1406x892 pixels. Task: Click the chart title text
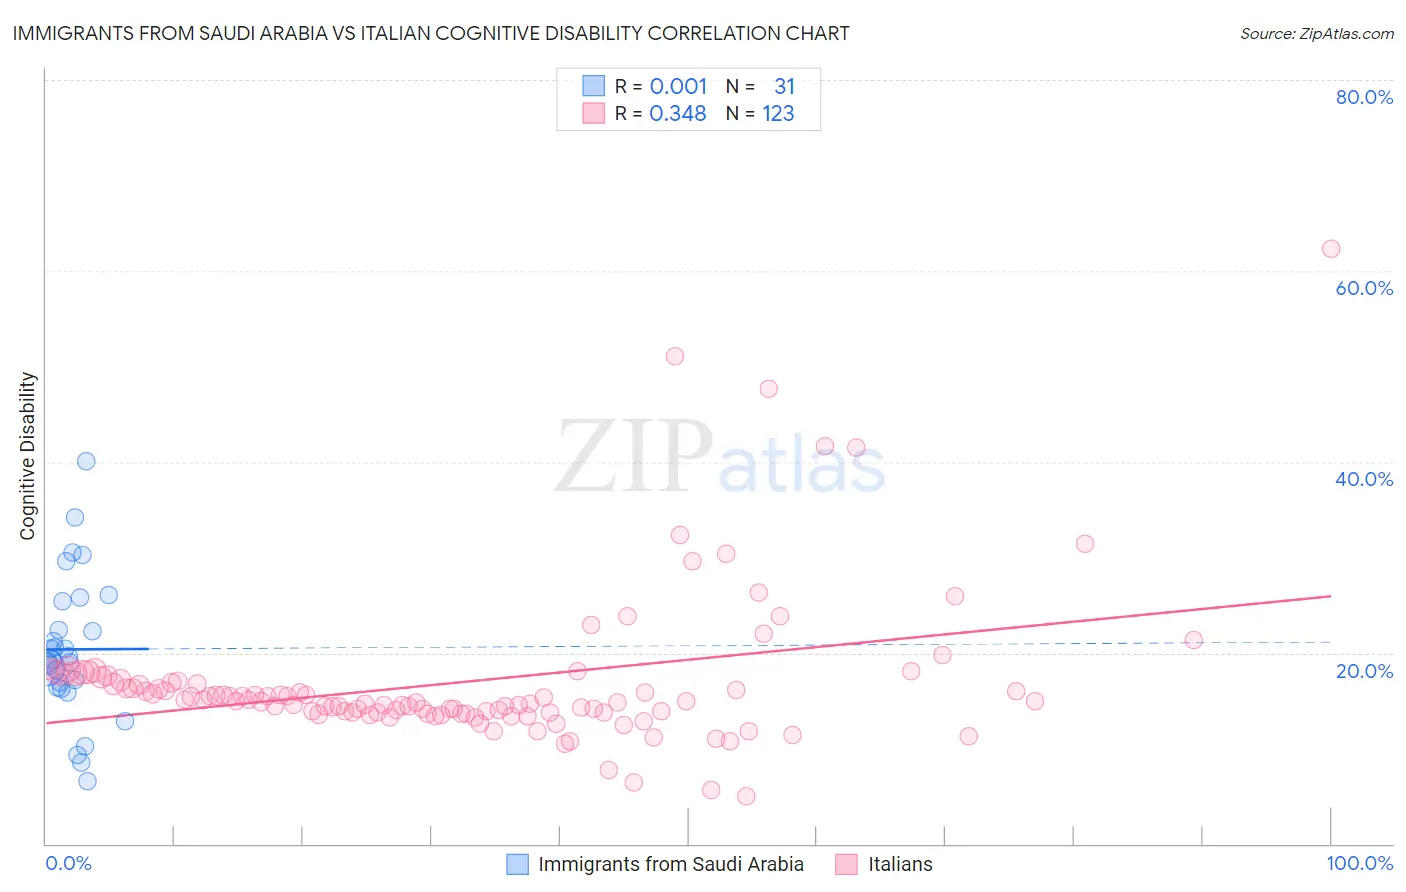point(431,33)
